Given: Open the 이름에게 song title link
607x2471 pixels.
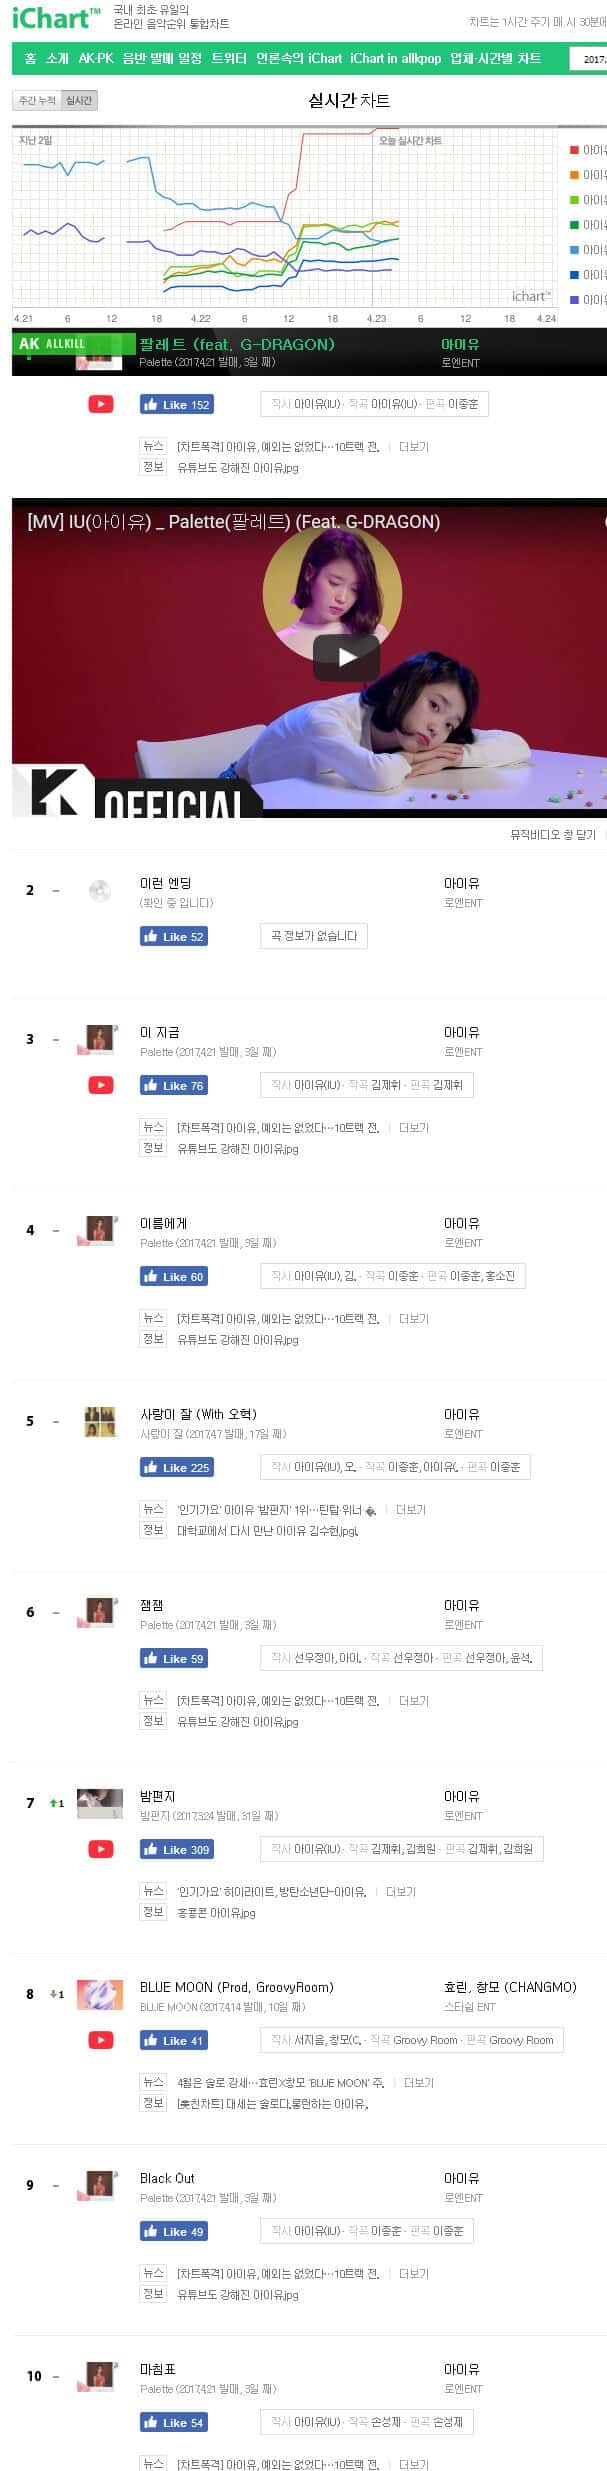Looking at the screenshot, I should click(x=164, y=1223).
